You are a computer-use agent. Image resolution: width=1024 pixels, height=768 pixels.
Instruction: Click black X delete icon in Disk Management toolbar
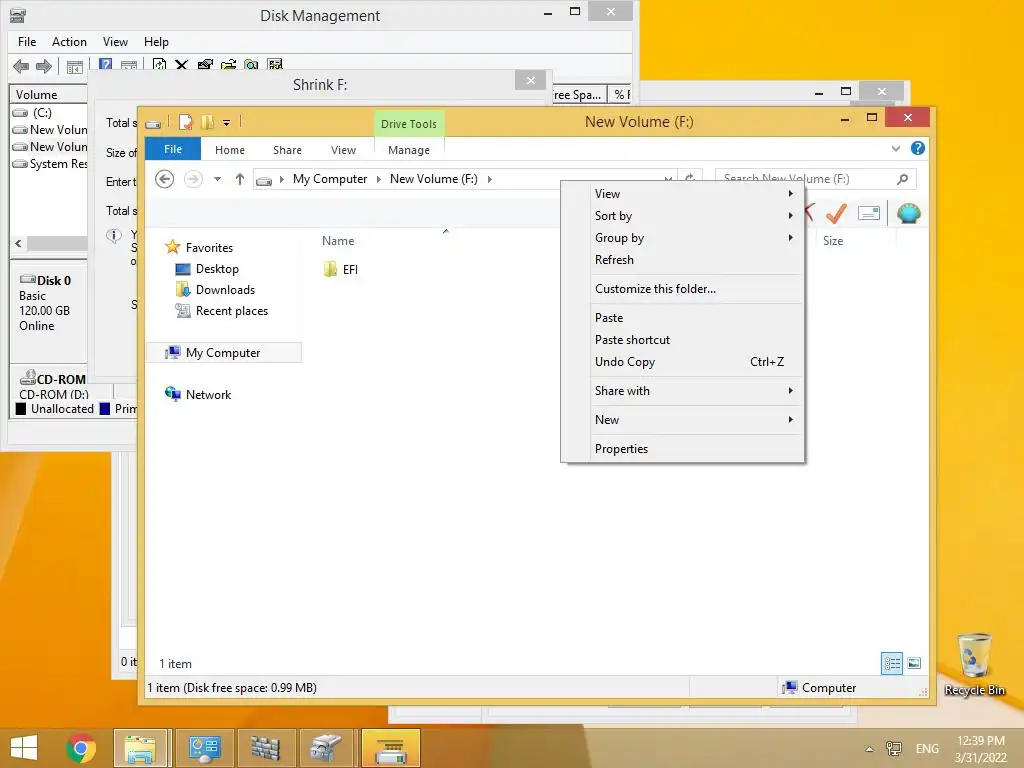point(182,65)
